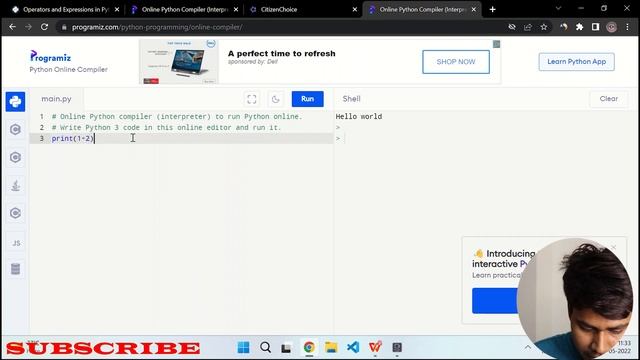Click the Programiz logo
640x360 pixels.
(51, 56)
